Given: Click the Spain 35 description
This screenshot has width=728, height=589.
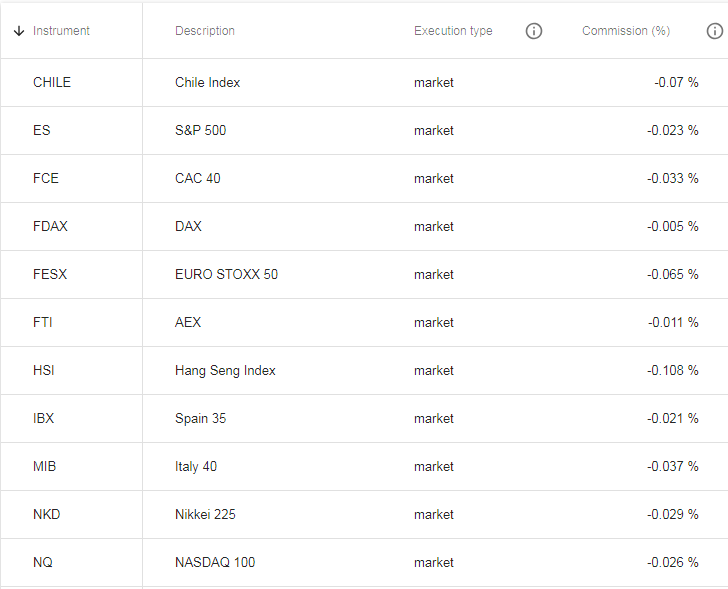Looking at the screenshot, I should click(201, 418).
